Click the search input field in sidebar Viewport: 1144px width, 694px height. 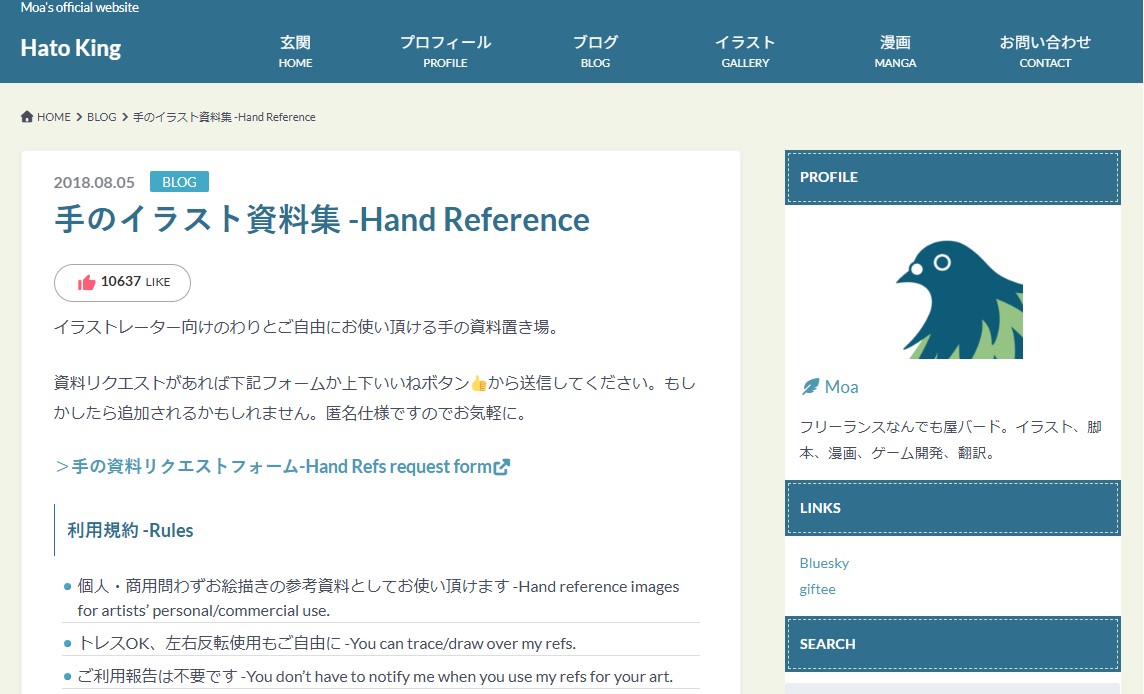pyautogui.click(x=952, y=688)
